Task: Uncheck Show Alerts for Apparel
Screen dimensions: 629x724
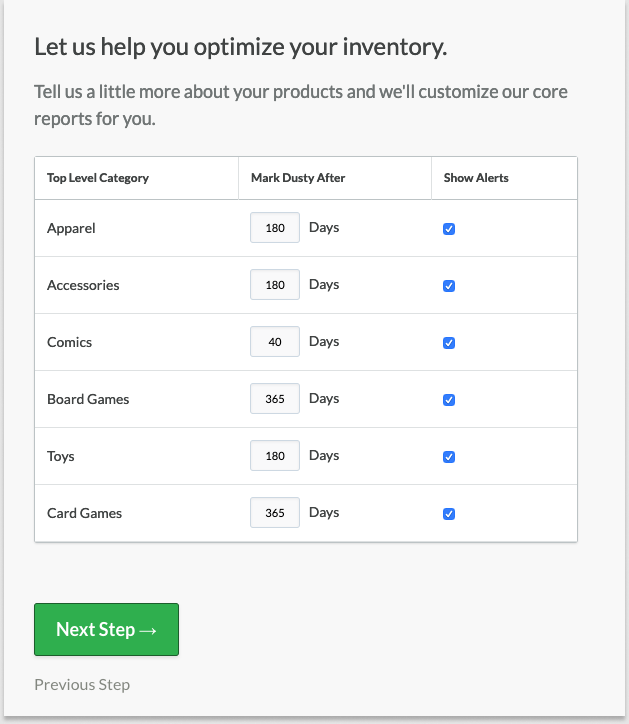Action: point(449,229)
